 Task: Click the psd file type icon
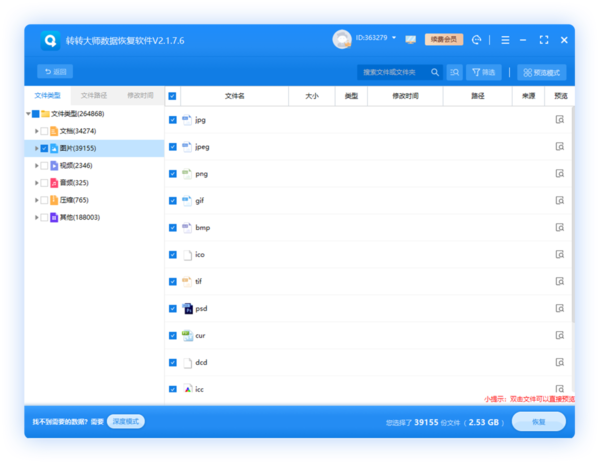point(186,309)
